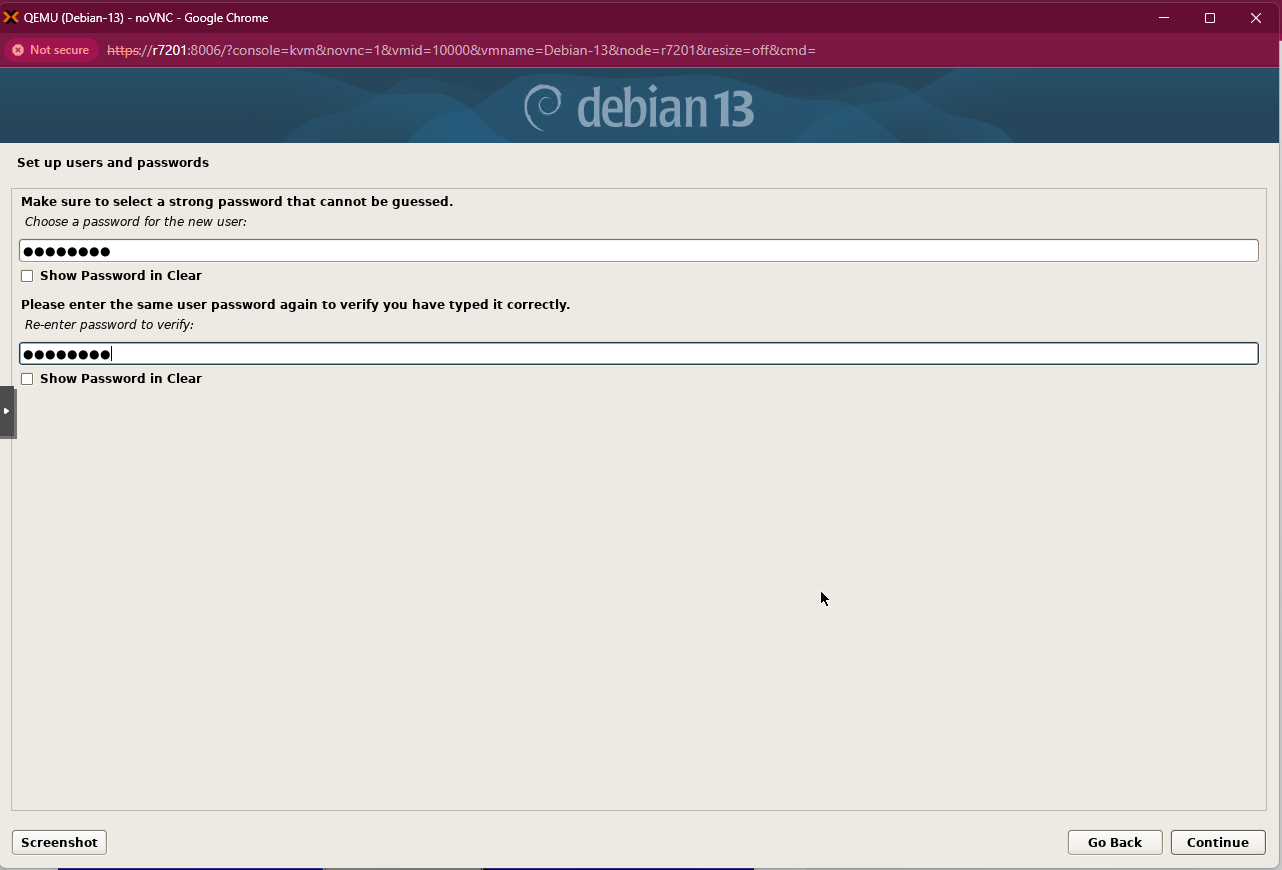Focus the Re-enter password to verify field

tap(638, 354)
